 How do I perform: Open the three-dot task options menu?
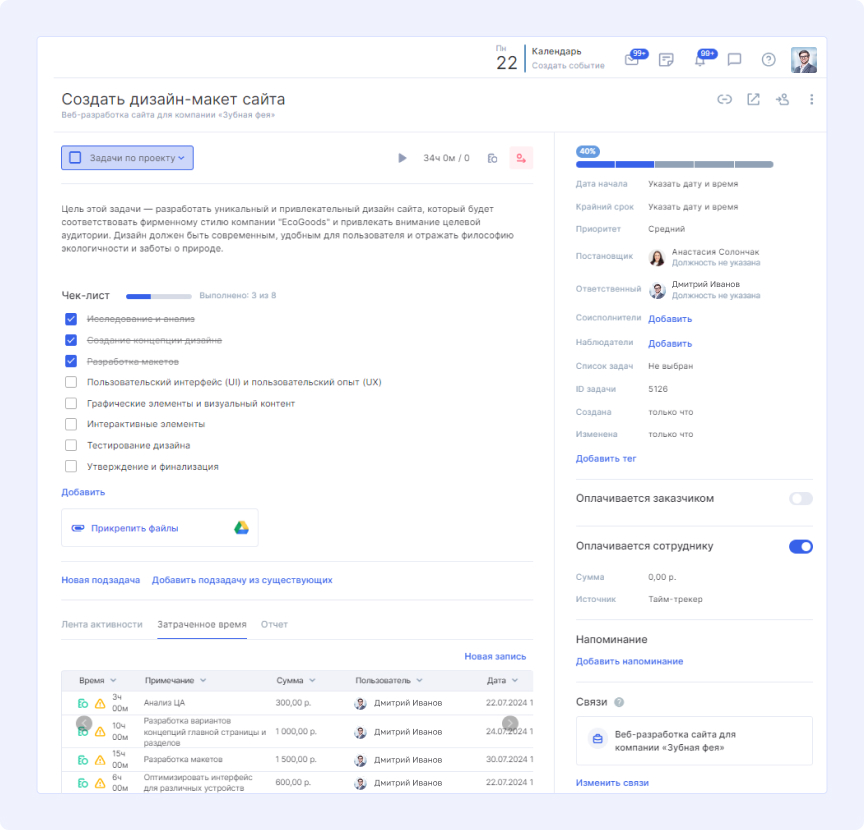coord(811,99)
